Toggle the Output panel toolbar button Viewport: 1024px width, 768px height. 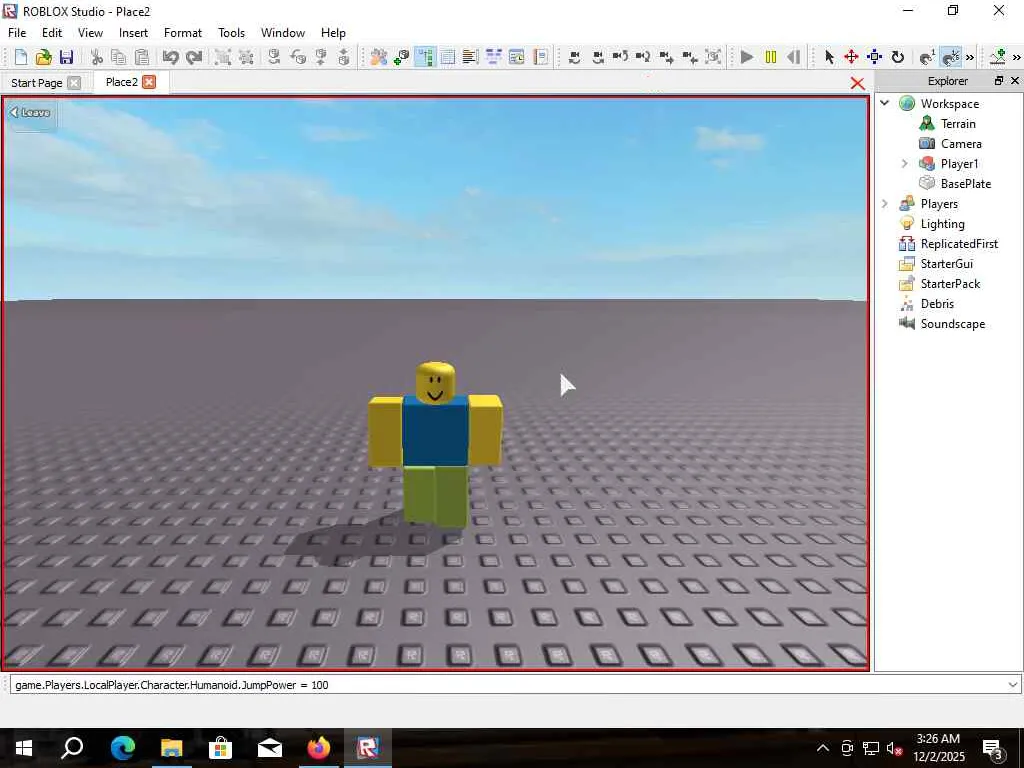pos(470,57)
